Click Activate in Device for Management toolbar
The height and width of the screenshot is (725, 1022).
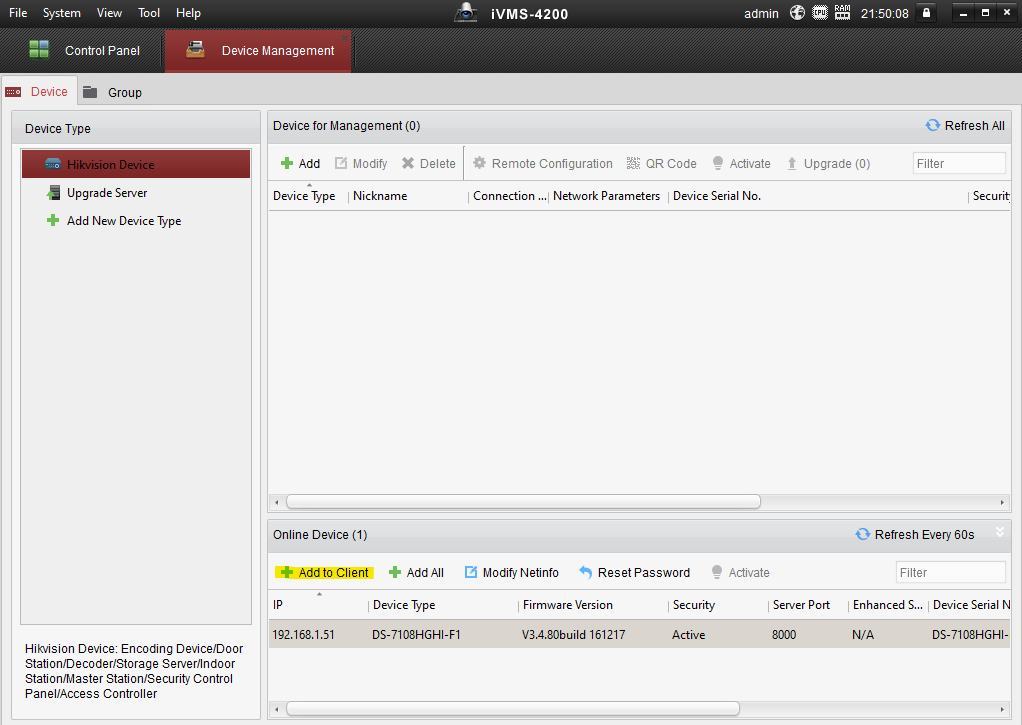coord(742,164)
